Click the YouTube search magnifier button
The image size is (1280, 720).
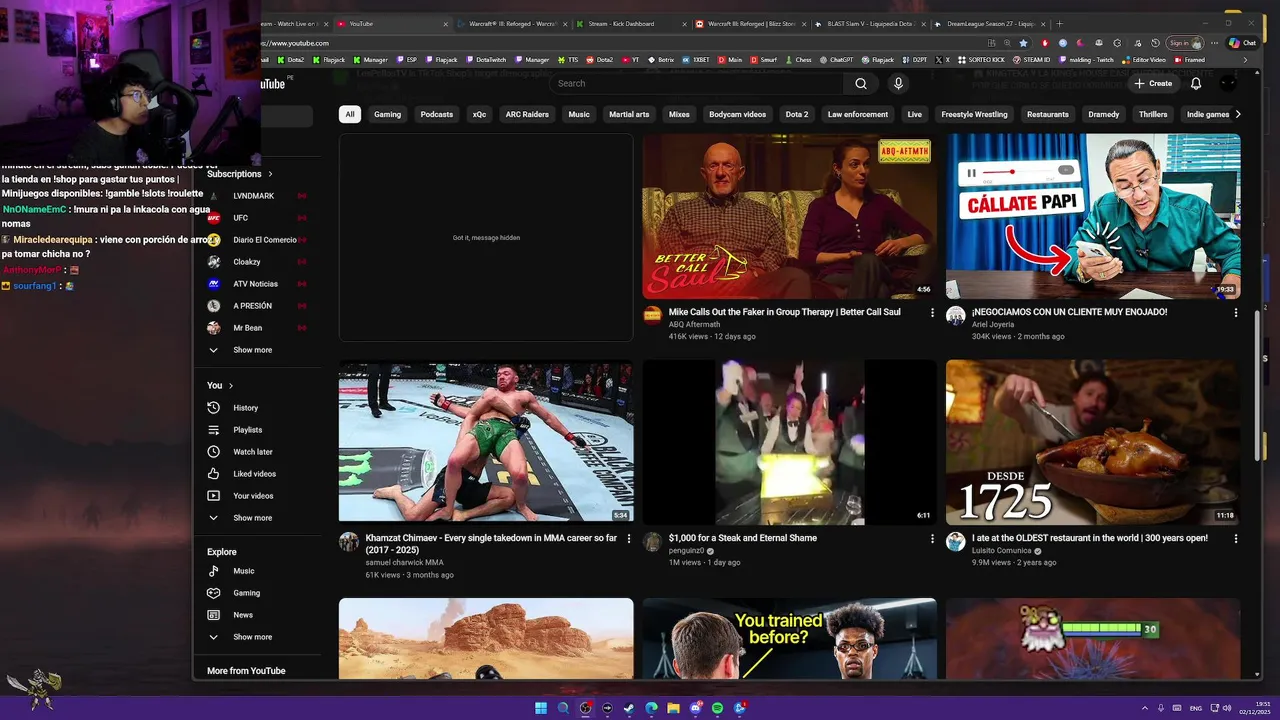tap(861, 84)
